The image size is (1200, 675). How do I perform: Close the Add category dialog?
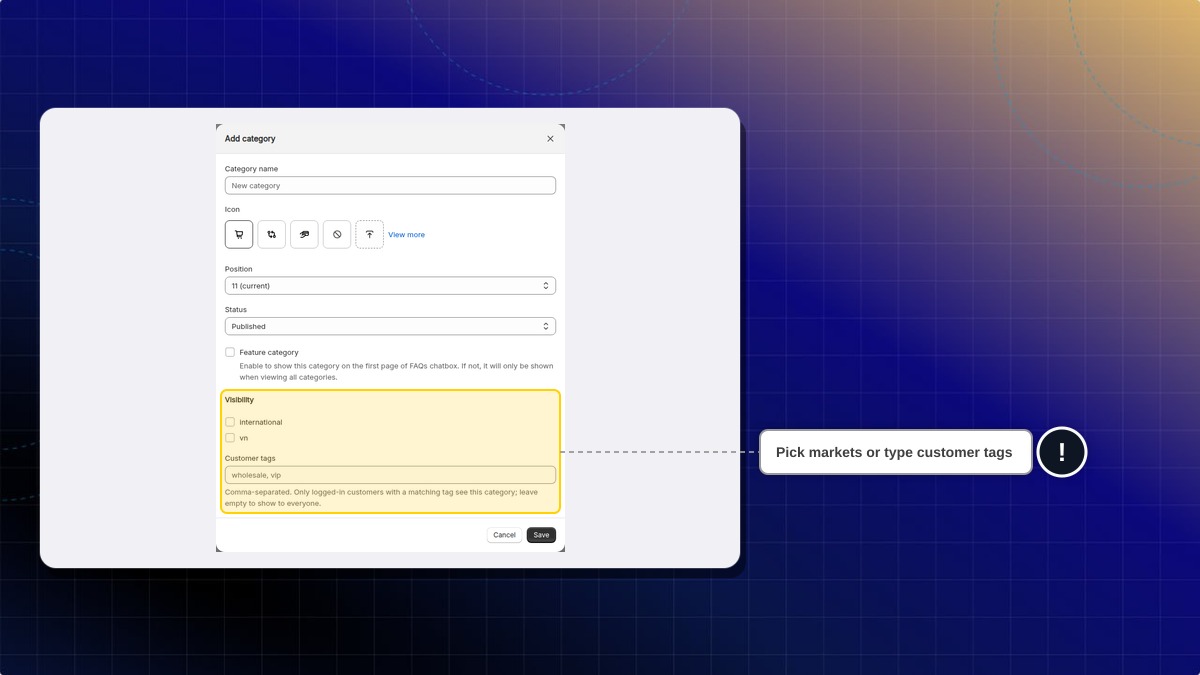click(550, 139)
